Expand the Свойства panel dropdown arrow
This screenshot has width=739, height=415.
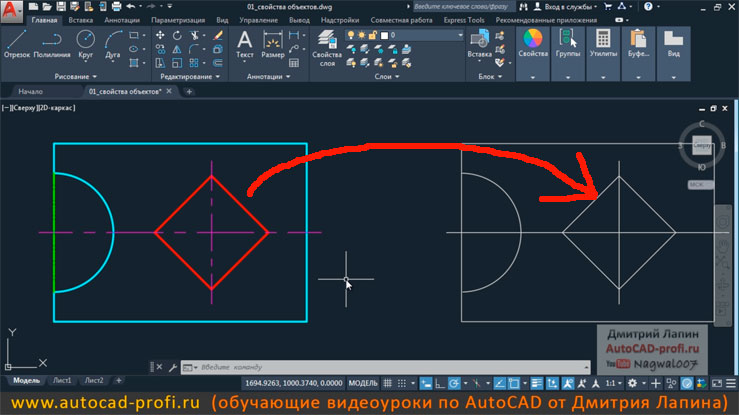(x=533, y=77)
